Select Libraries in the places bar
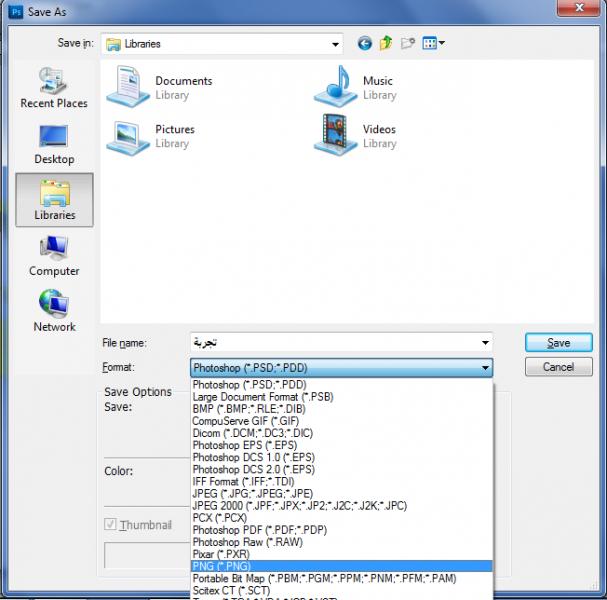Image resolution: width=607 pixels, height=600 pixels. point(55,200)
